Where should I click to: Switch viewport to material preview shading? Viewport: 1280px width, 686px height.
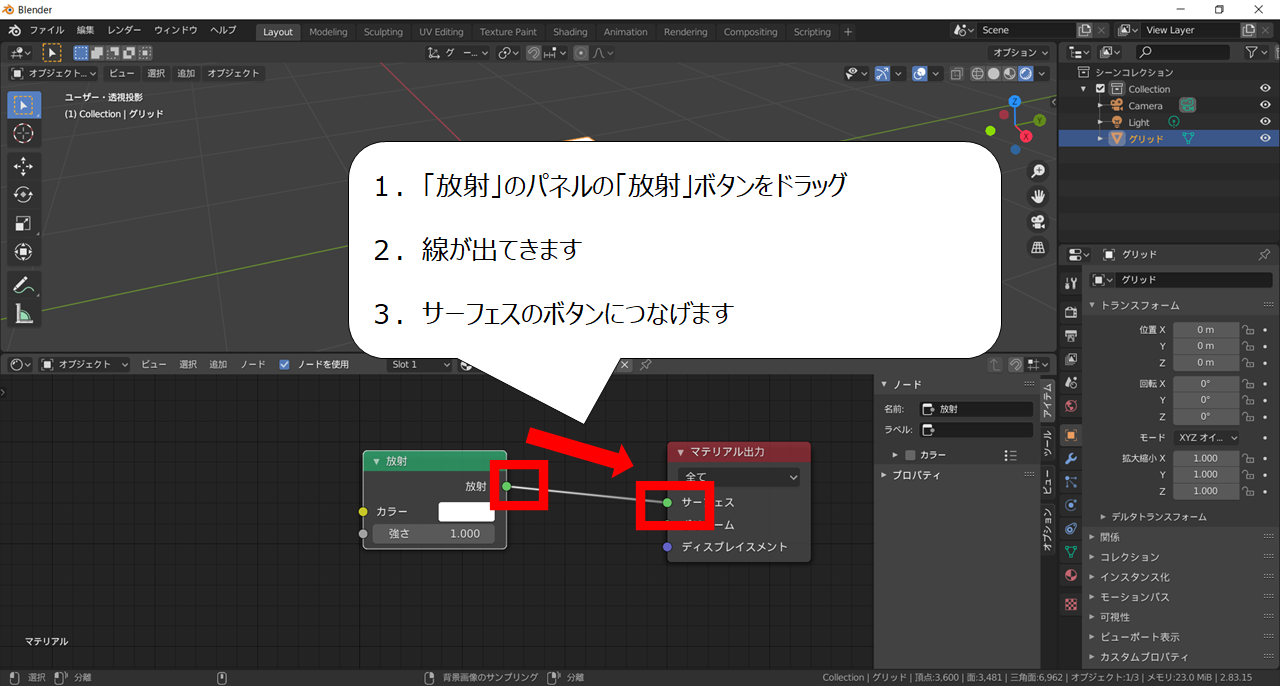point(1010,73)
